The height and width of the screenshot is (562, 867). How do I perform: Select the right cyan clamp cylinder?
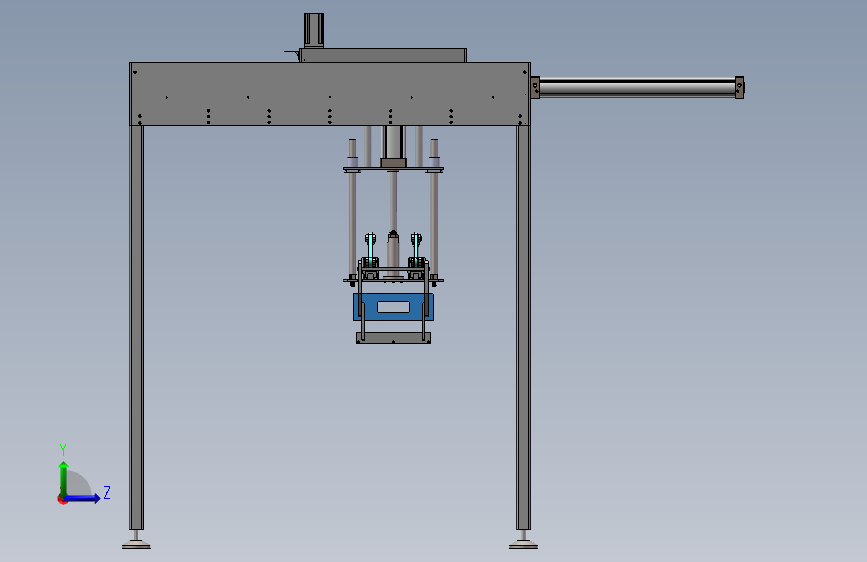416,249
